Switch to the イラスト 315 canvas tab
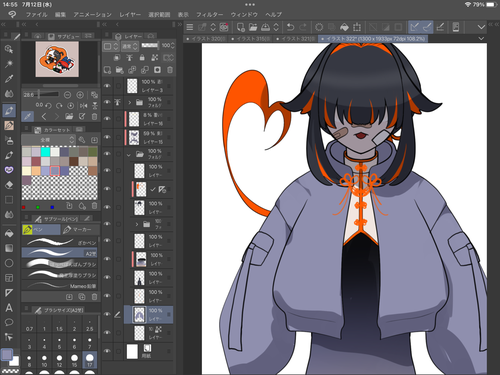This screenshot has height=375, width=500. [251, 39]
